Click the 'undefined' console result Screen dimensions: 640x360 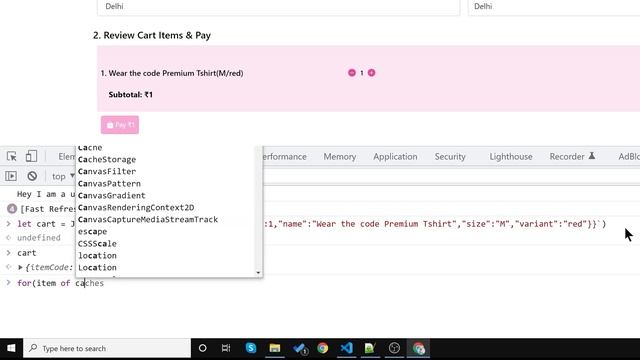coord(39,238)
